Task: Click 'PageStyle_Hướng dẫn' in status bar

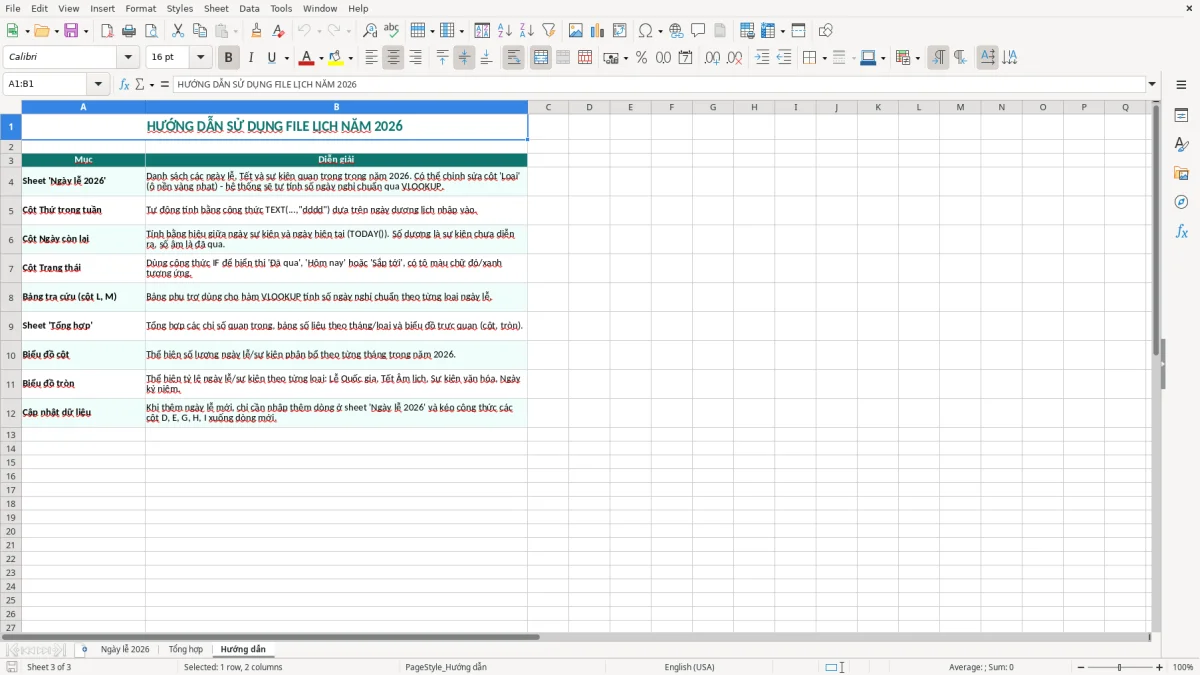Action: tap(446, 667)
